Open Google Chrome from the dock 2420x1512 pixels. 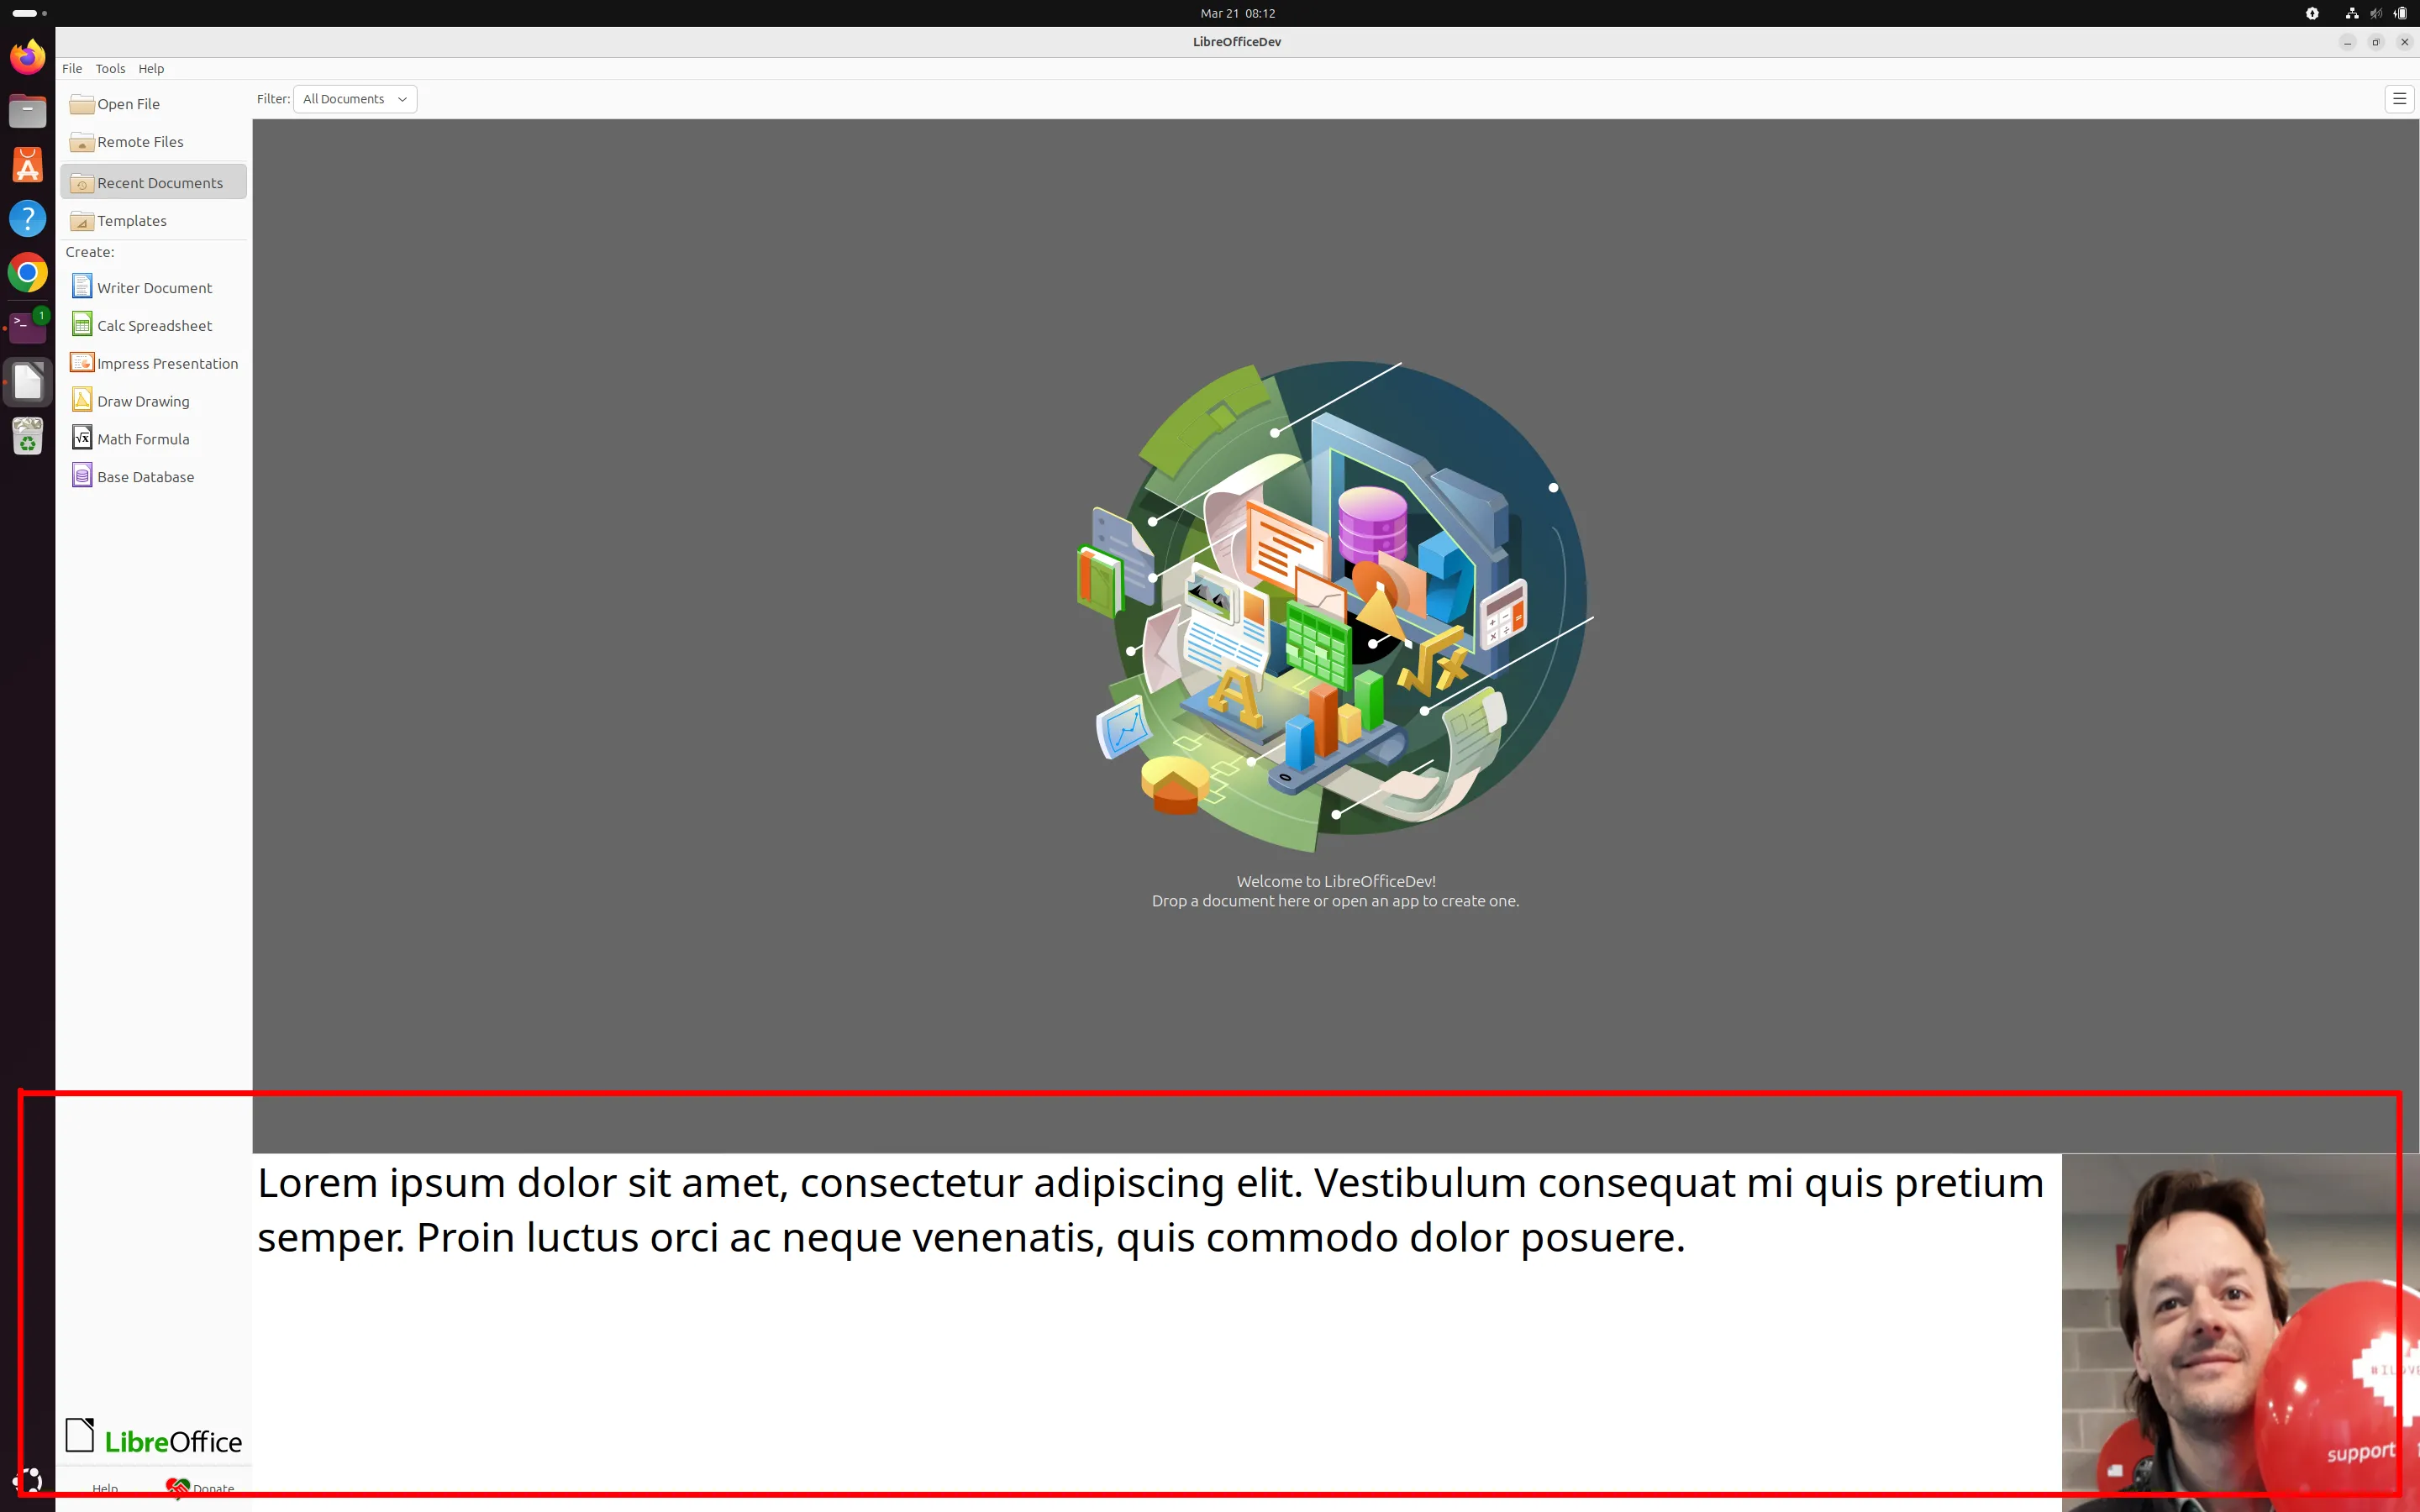click(x=28, y=272)
